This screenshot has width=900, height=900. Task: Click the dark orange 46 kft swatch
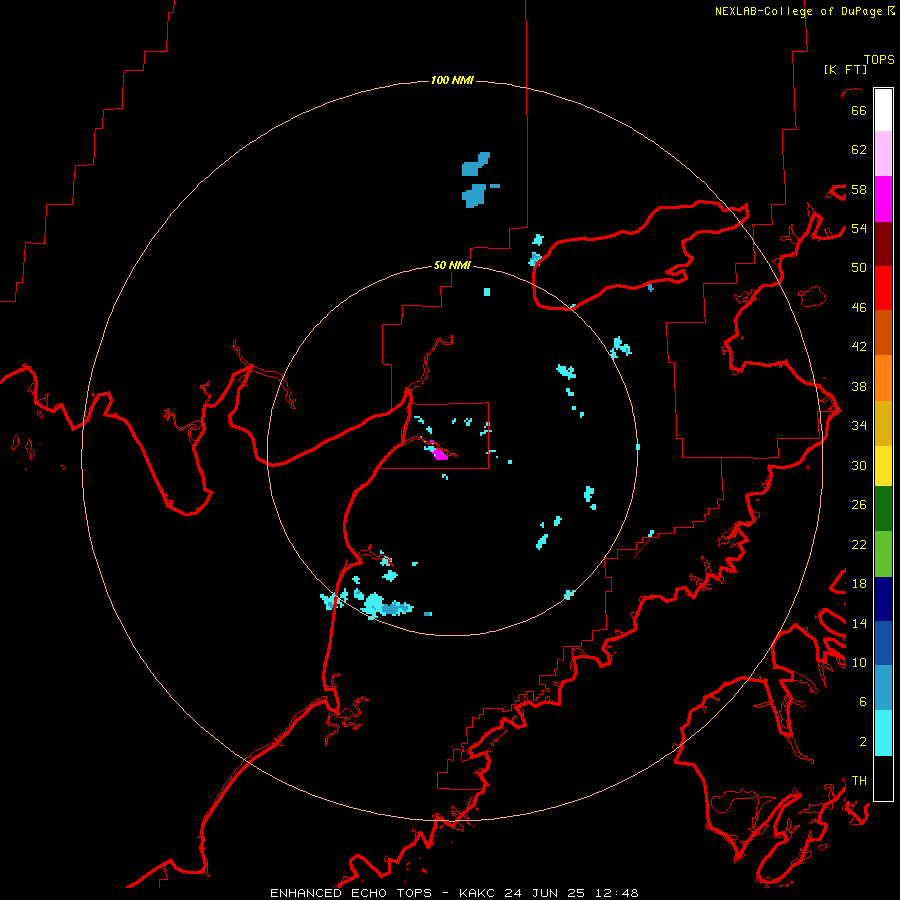(883, 332)
